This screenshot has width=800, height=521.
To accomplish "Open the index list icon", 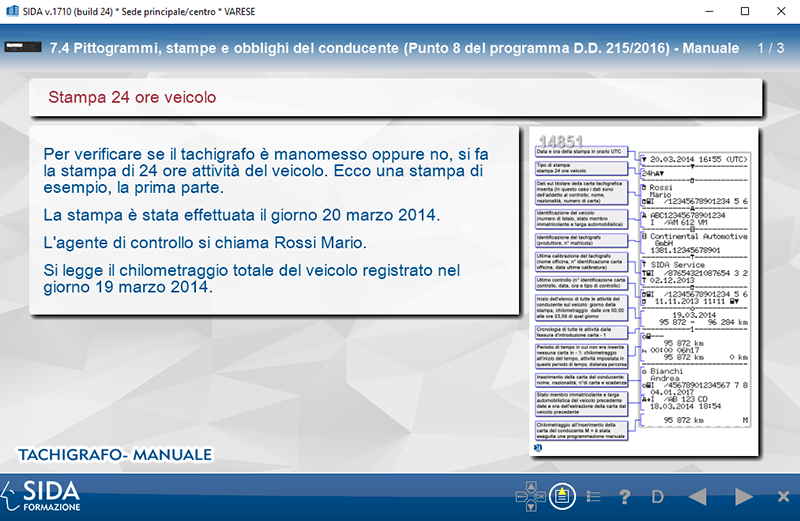I will click(x=593, y=496).
